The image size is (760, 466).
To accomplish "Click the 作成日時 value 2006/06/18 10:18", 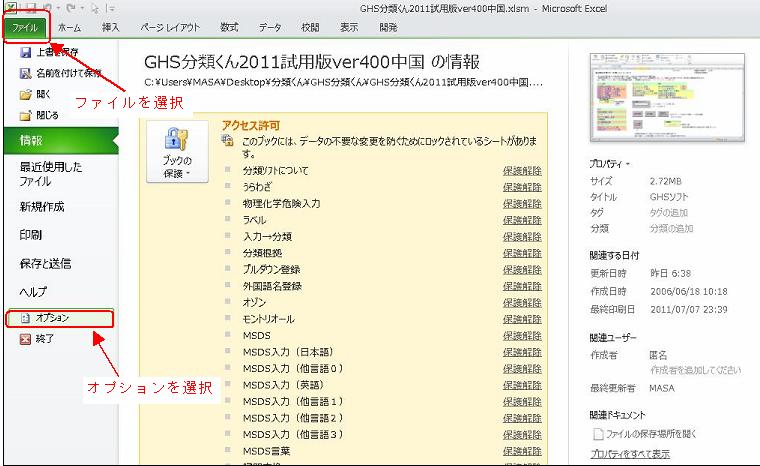I will [x=689, y=291].
